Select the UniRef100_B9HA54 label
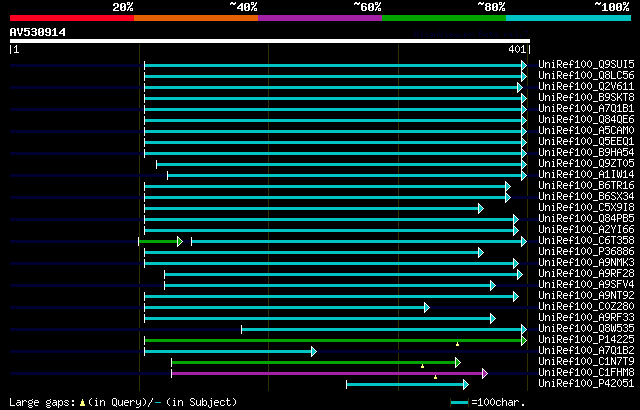The height and width of the screenshot is (410, 640). (586, 153)
